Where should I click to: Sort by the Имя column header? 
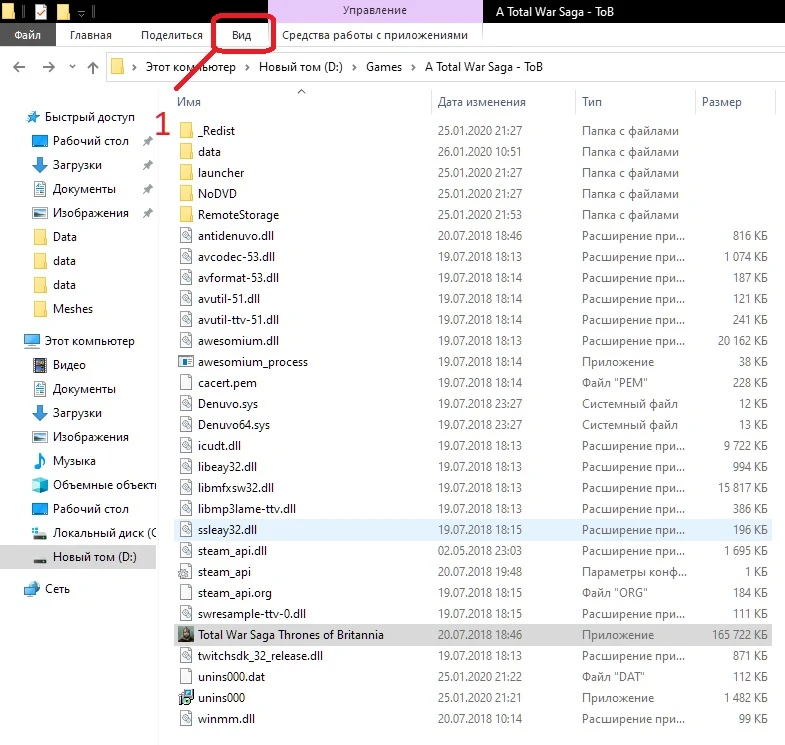pyautogui.click(x=189, y=102)
